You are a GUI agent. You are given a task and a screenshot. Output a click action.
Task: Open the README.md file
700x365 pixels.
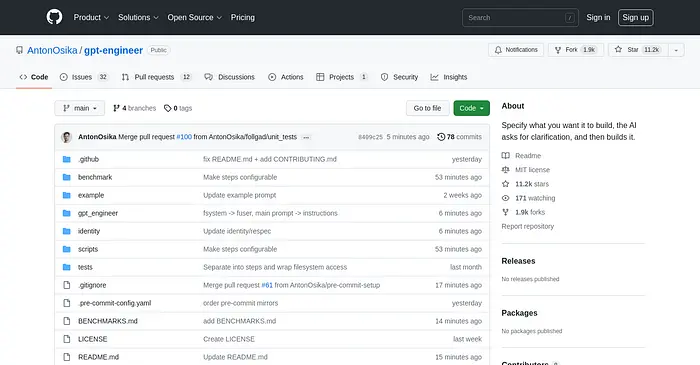(x=98, y=357)
